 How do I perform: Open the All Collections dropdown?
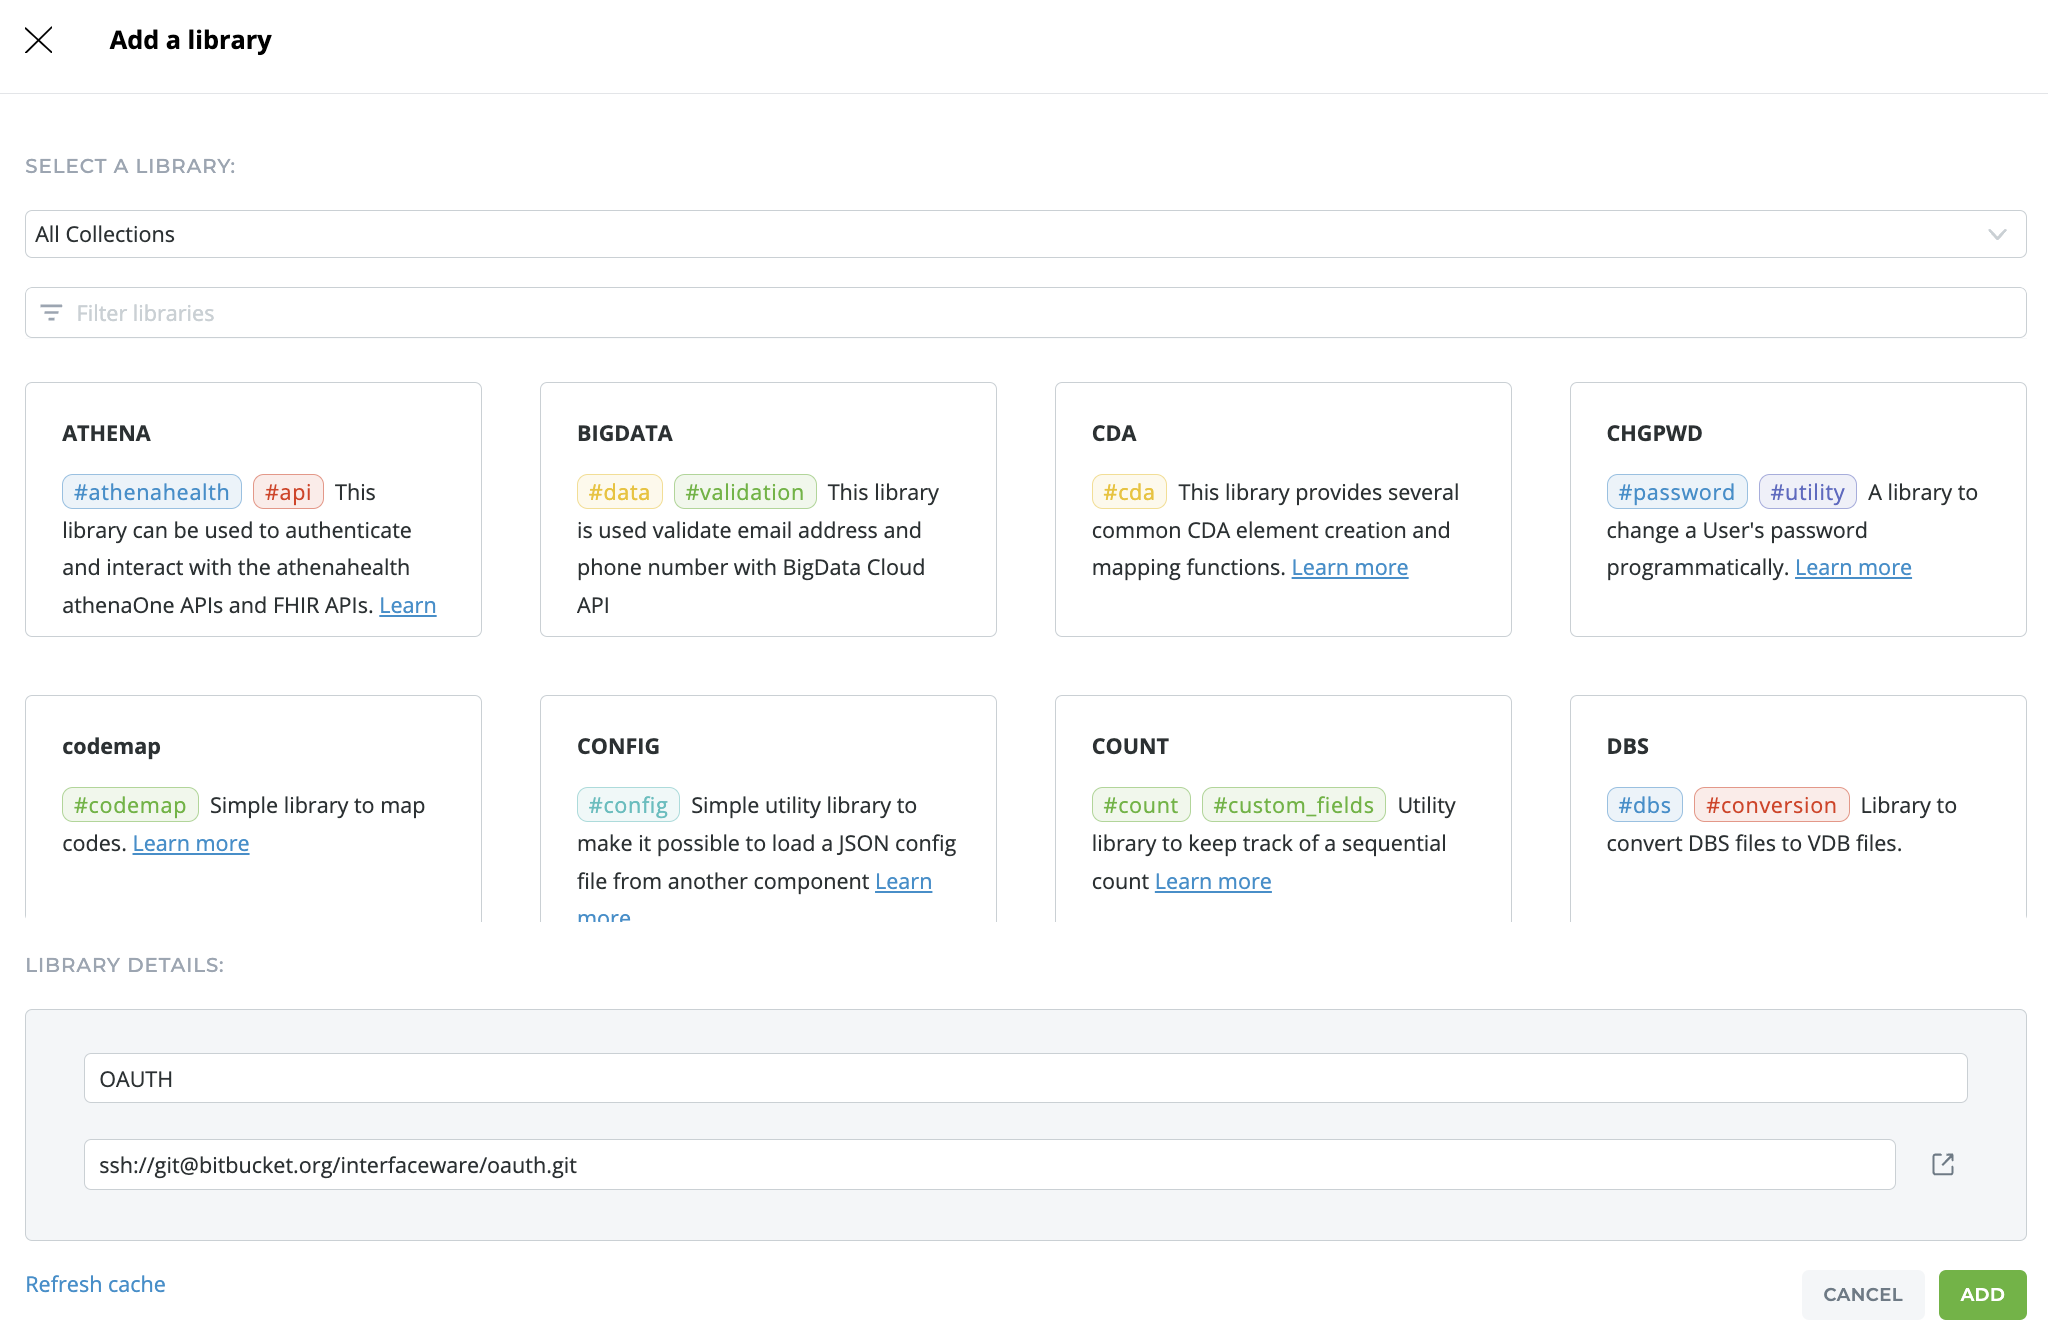tap(1000, 234)
